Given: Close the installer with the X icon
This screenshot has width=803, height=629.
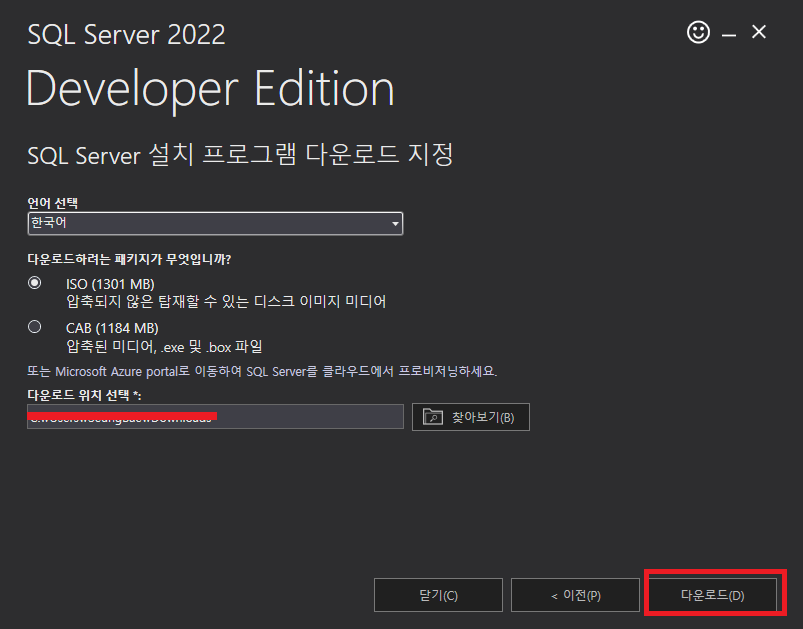Looking at the screenshot, I should 758,32.
